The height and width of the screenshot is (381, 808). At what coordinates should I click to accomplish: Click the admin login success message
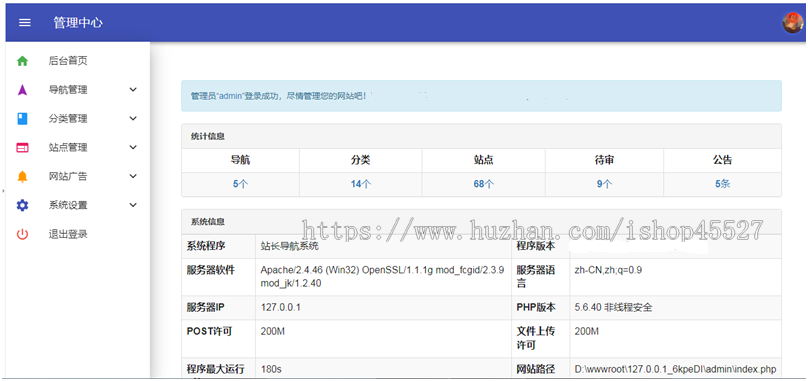click(279, 96)
